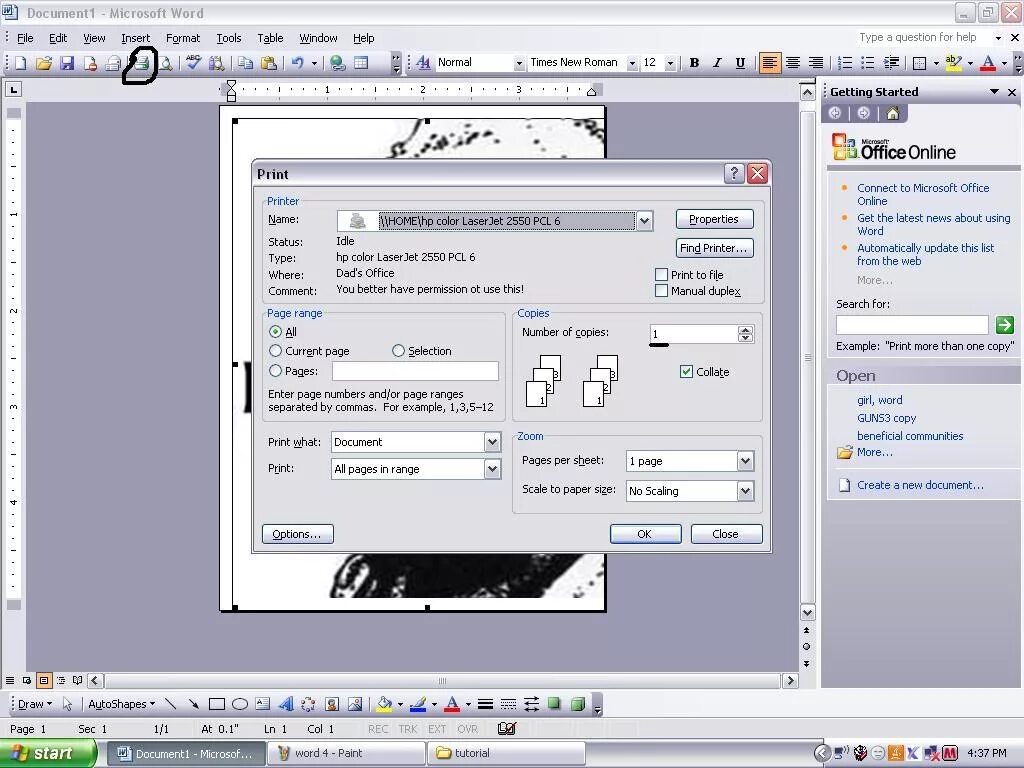Click the Options button in Print dialog
Screen dimensions: 1024x768
coord(298,534)
